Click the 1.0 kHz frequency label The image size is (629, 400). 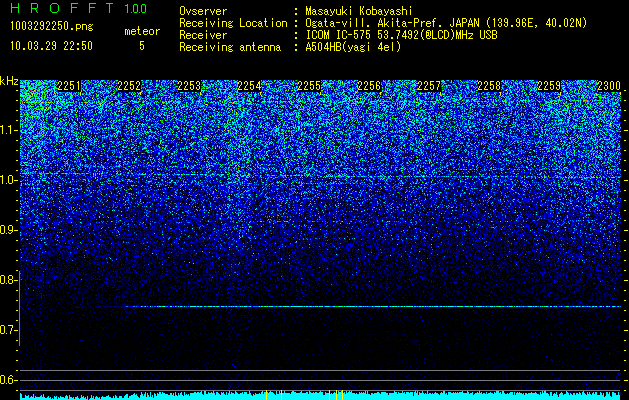8,181
